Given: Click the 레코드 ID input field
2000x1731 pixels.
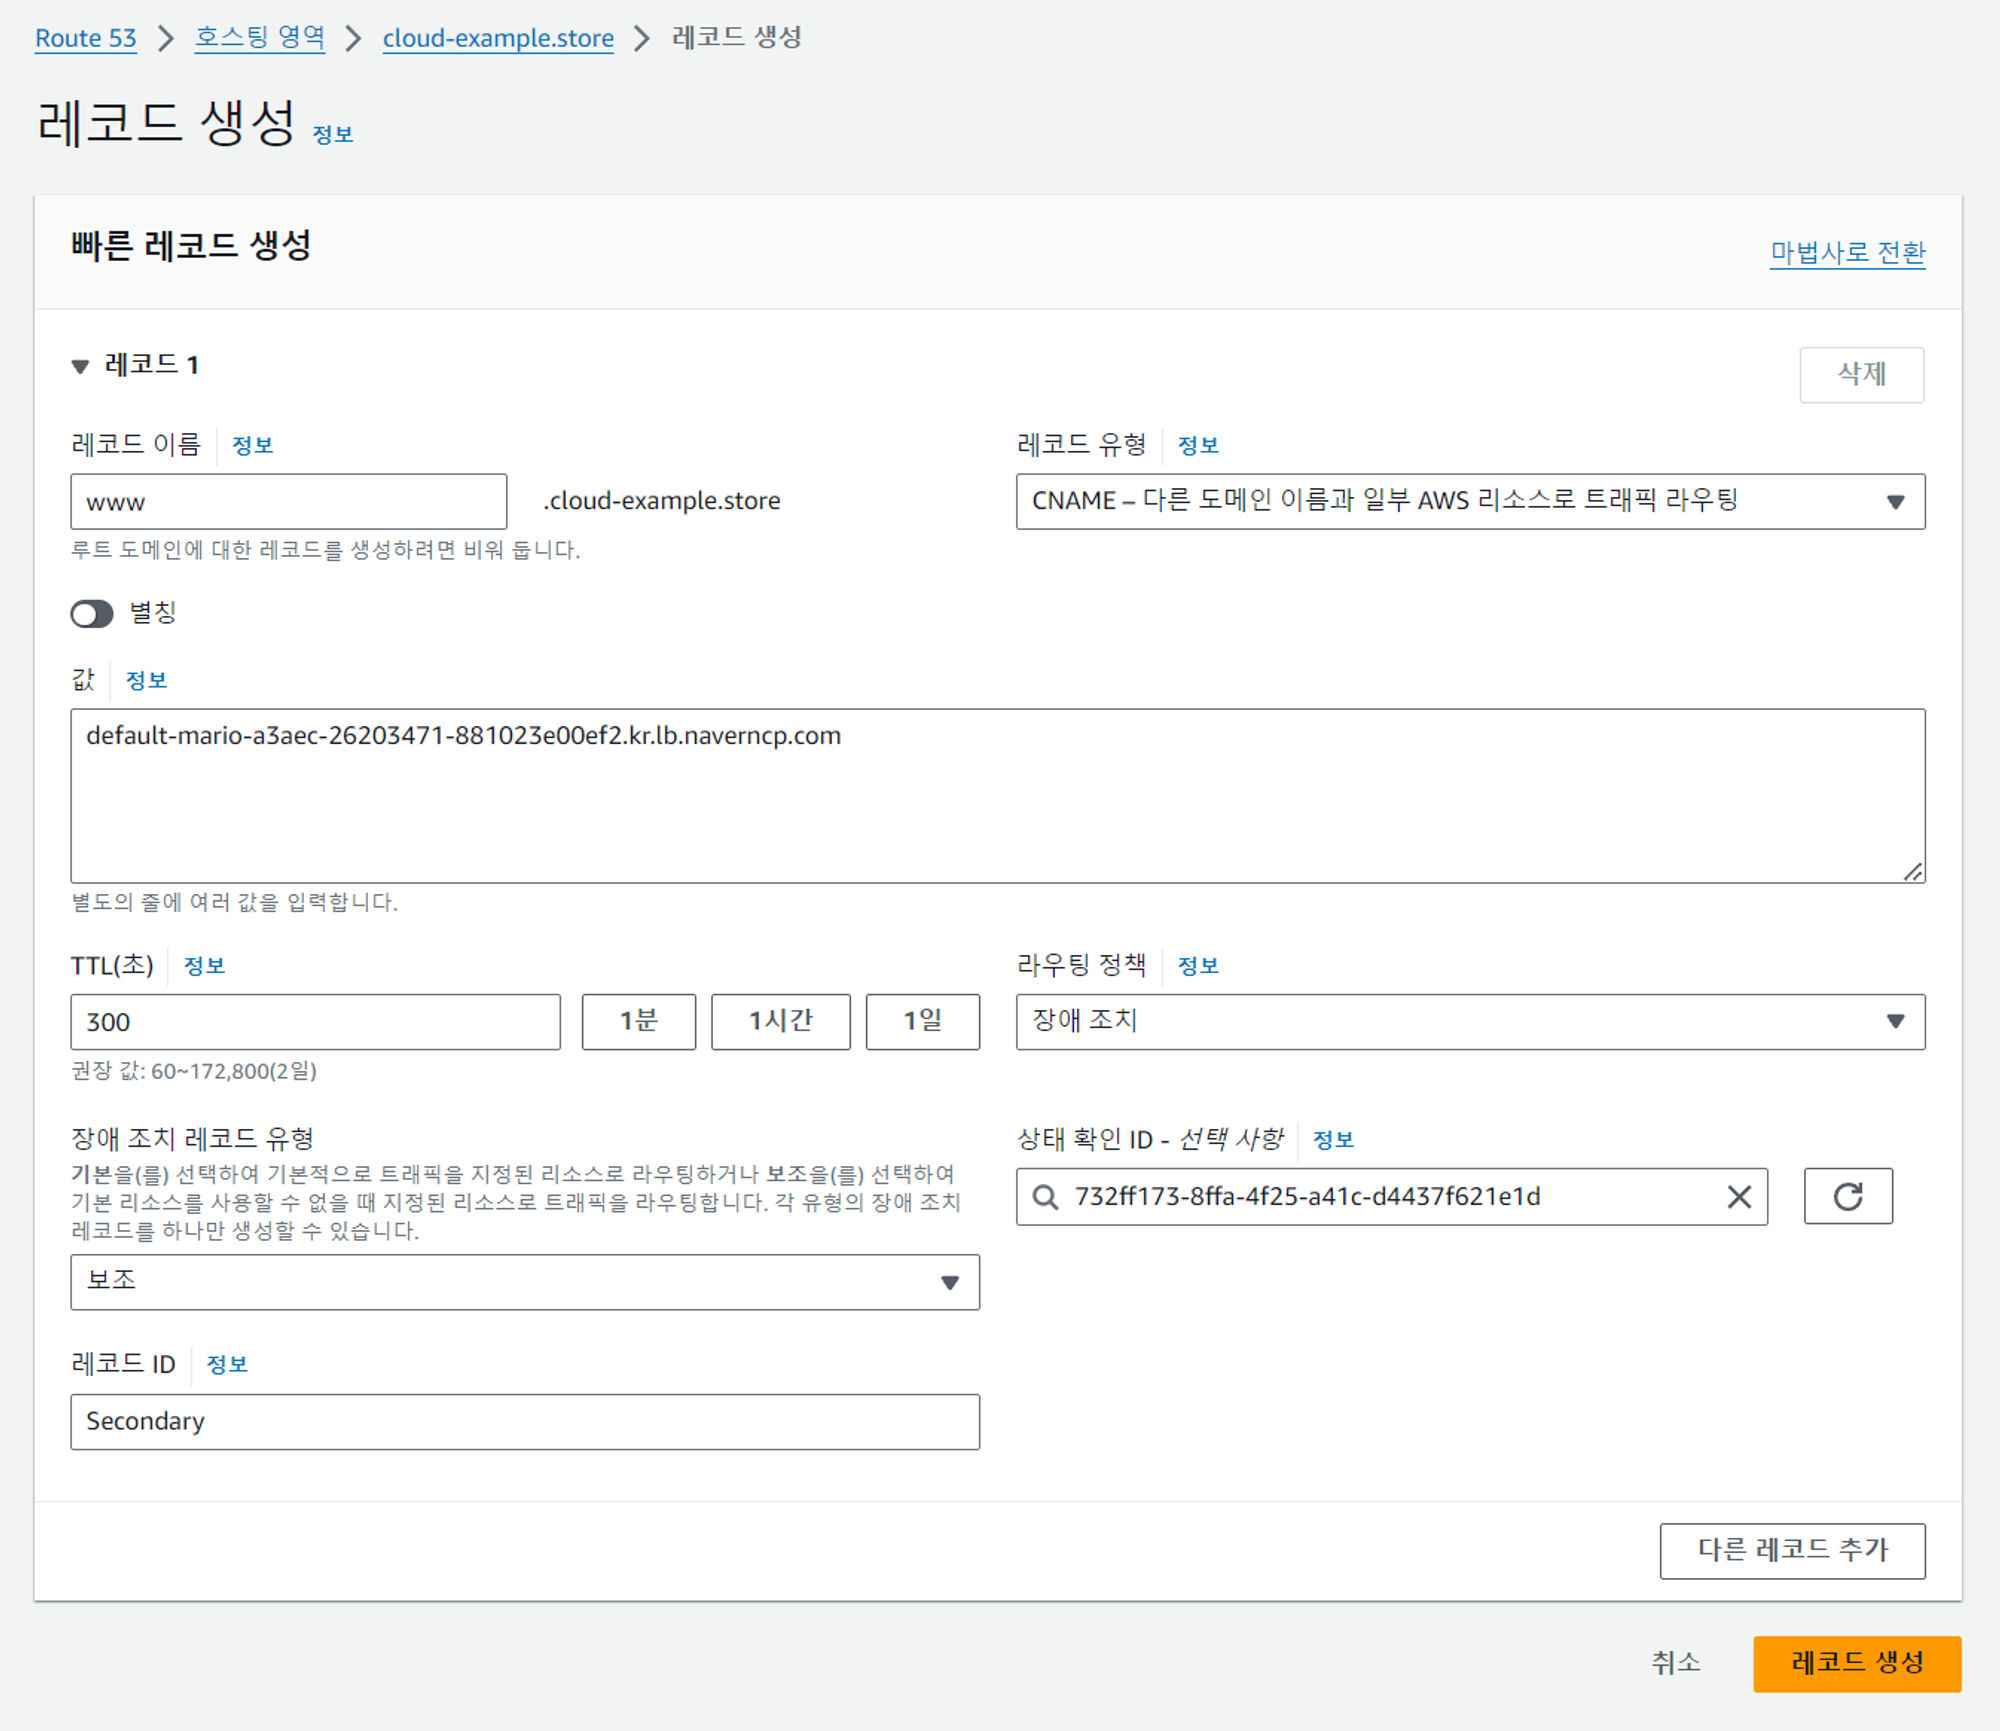Looking at the screenshot, I should coord(524,1421).
